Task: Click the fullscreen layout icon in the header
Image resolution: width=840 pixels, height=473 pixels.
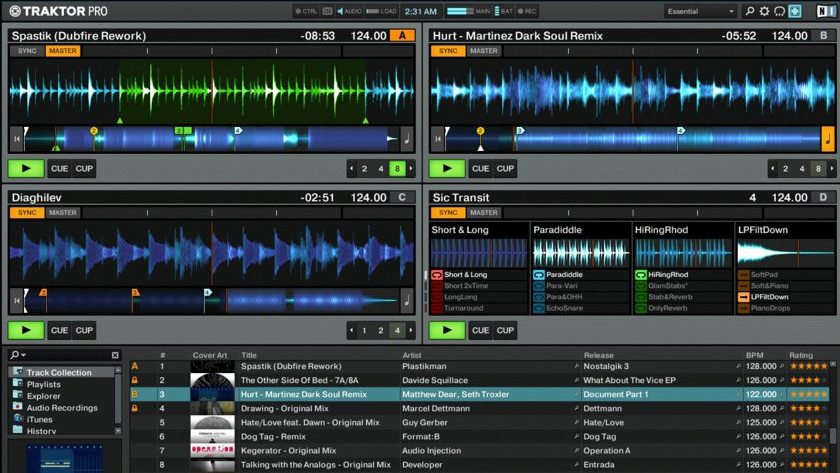Action: [x=795, y=11]
